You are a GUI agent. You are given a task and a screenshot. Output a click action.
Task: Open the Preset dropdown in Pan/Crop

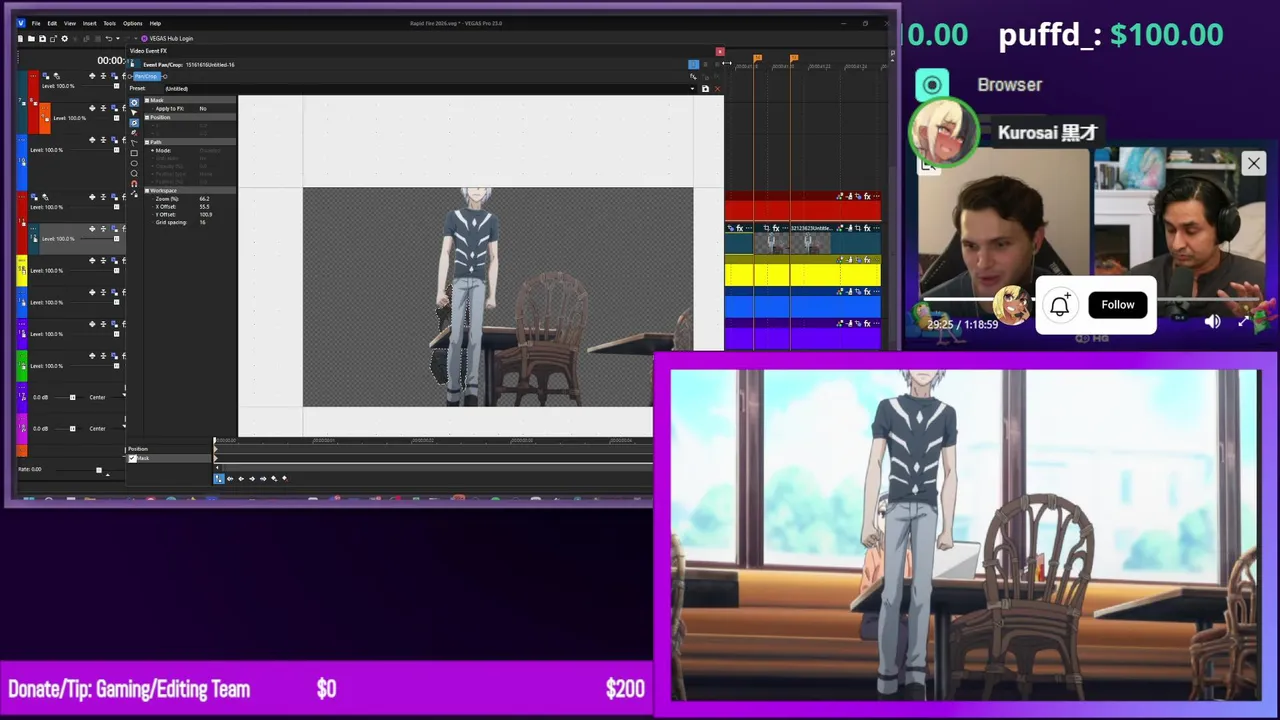[692, 89]
